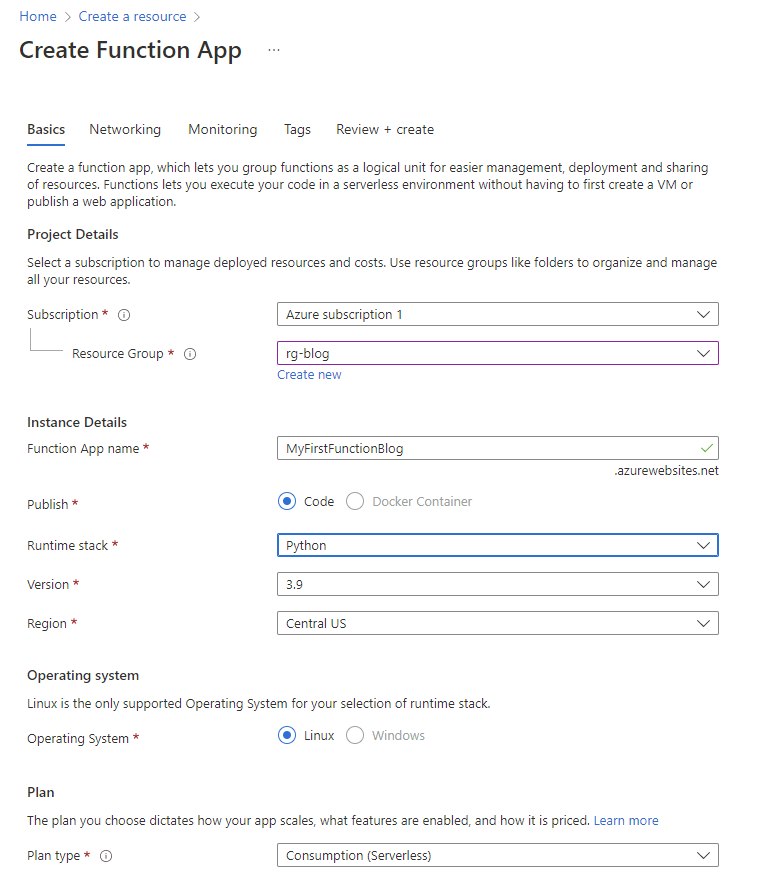The image size is (780, 896).
Task: Switch to the Networking tab
Action: [x=124, y=129]
